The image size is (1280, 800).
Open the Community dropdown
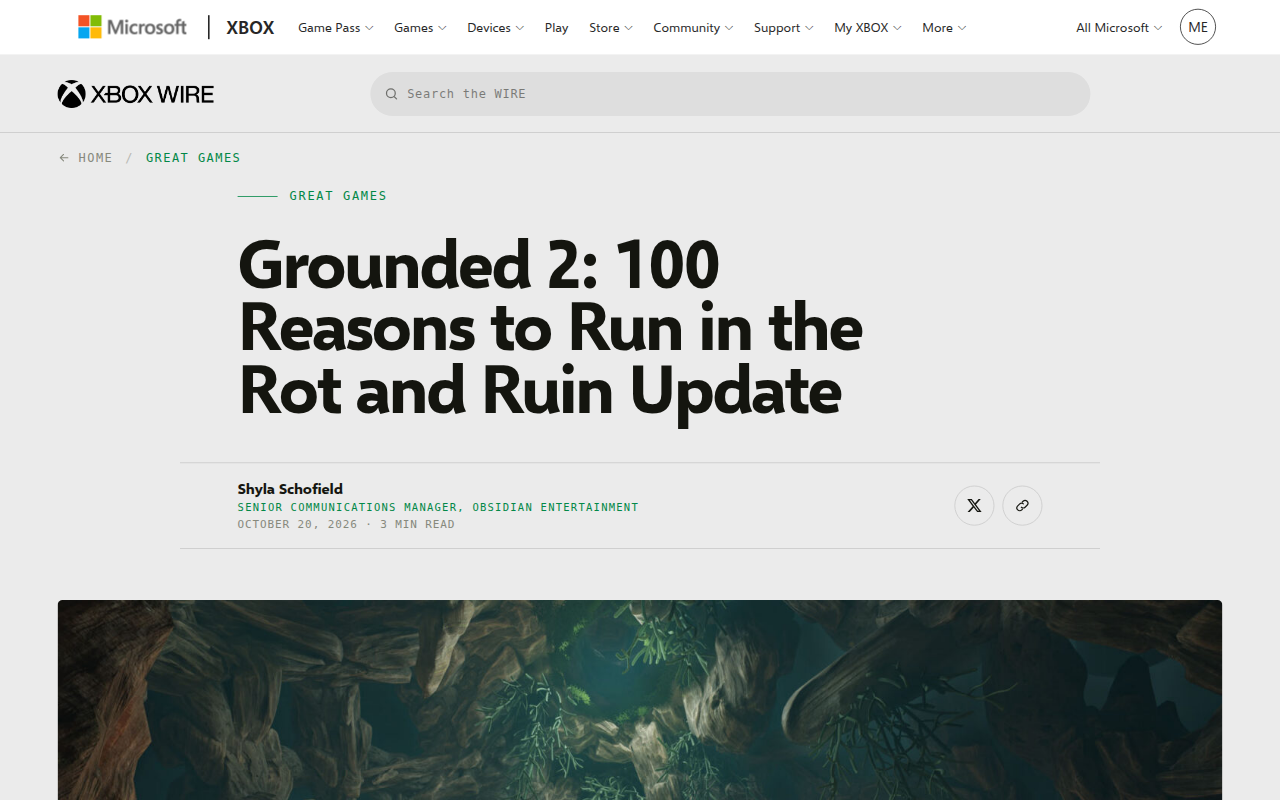coord(693,28)
